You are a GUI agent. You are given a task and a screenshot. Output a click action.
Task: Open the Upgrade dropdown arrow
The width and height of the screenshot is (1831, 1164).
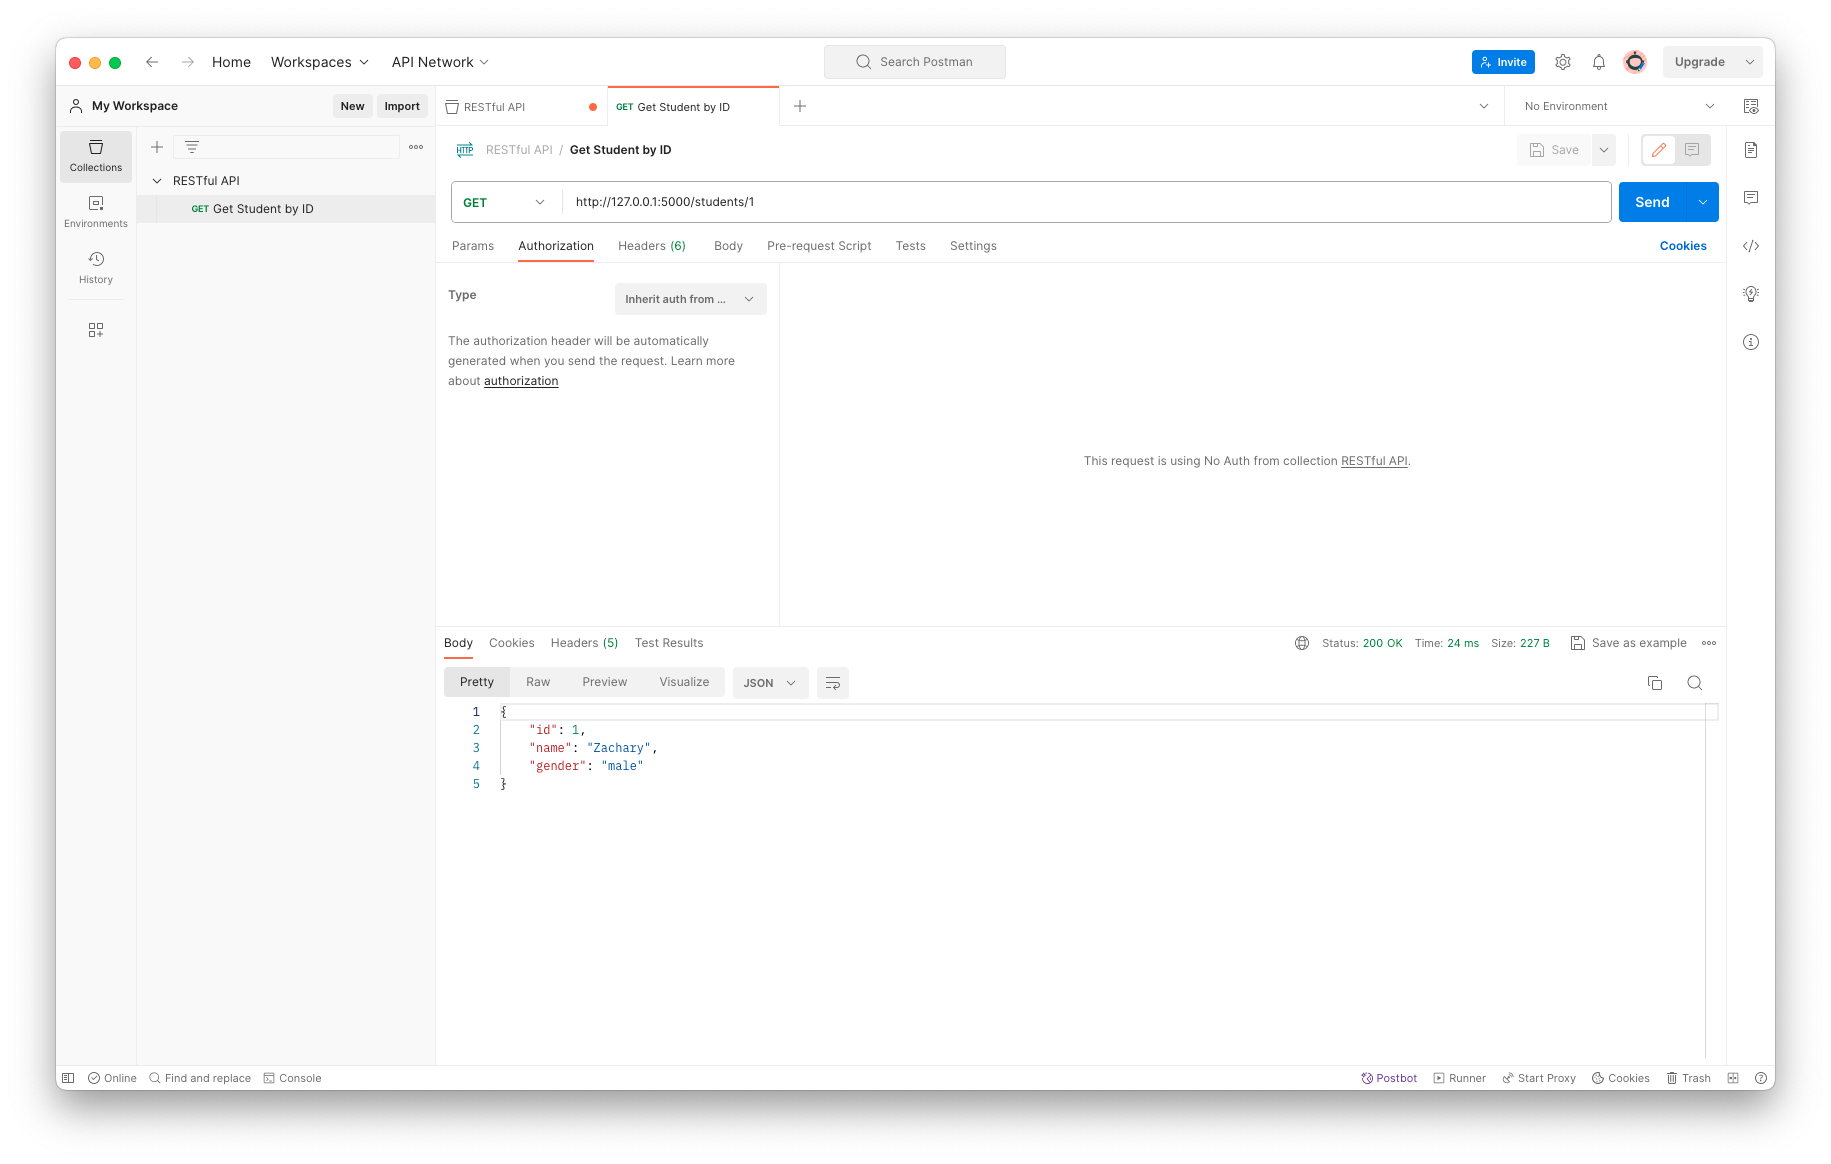tap(1750, 62)
